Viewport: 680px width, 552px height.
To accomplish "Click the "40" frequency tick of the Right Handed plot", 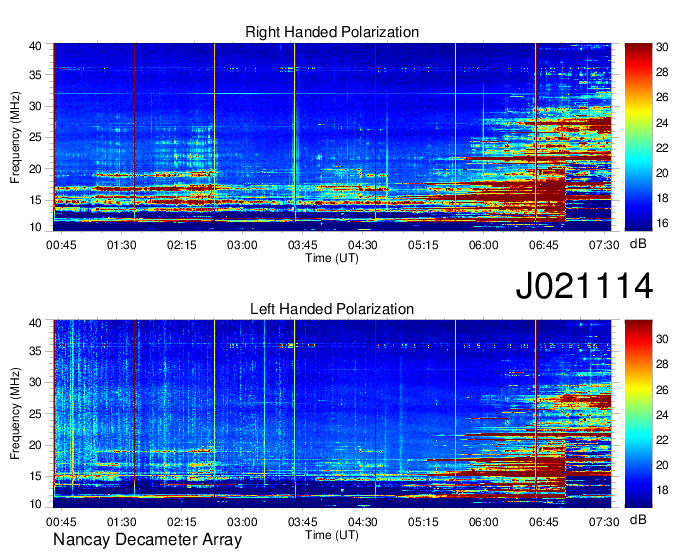I will pos(35,46).
